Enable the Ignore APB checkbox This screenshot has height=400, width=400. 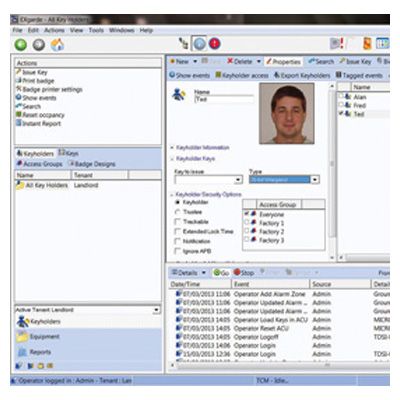(178, 251)
